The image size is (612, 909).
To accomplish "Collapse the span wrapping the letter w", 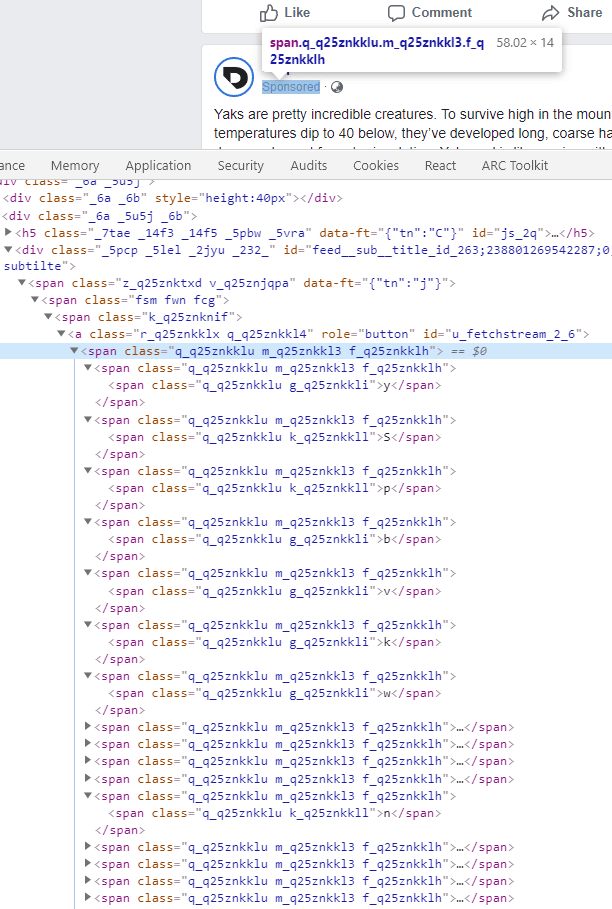I will [x=88, y=676].
